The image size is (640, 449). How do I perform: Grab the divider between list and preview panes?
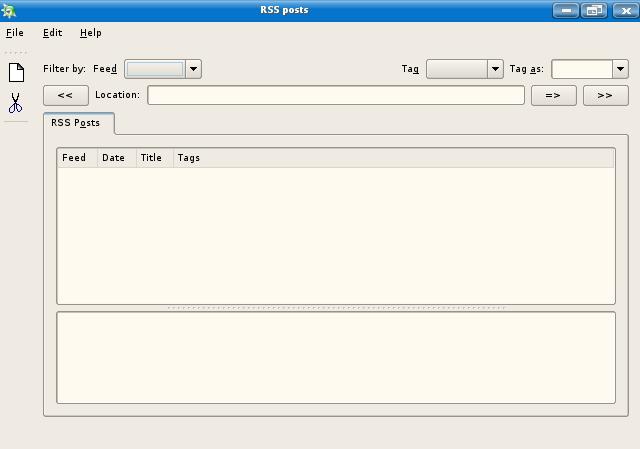coord(336,308)
